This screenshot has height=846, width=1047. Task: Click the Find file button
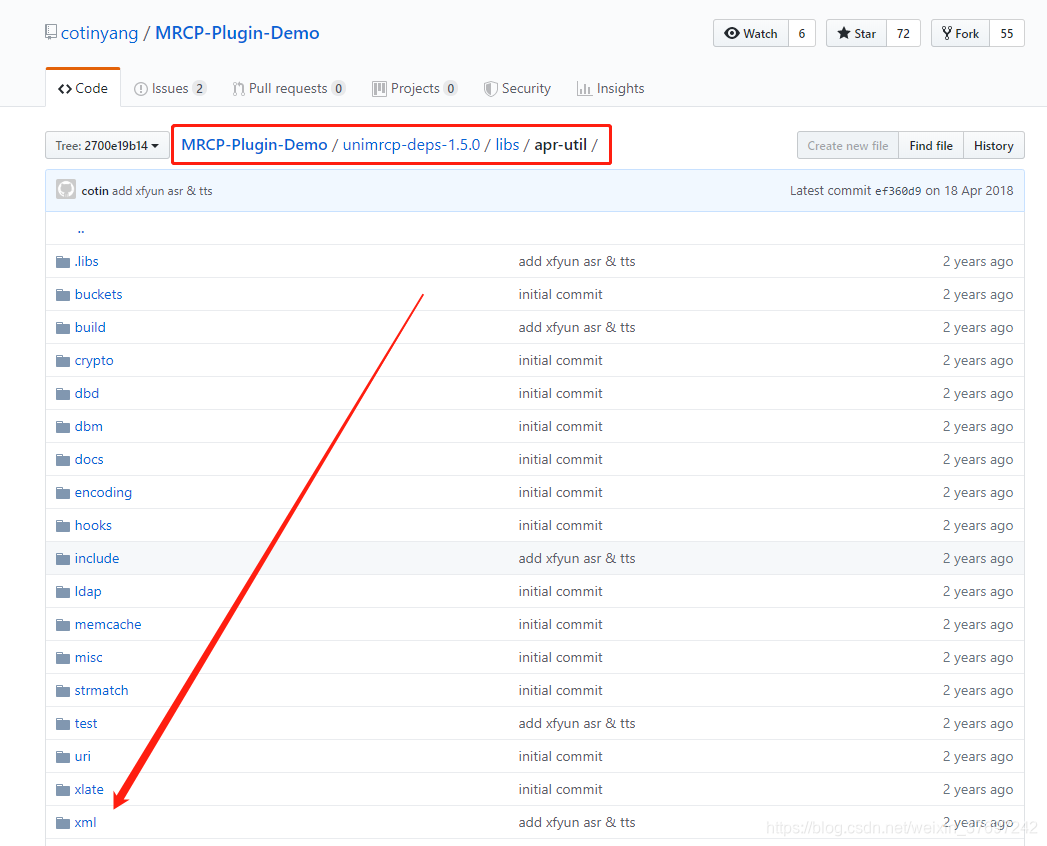[931, 146]
